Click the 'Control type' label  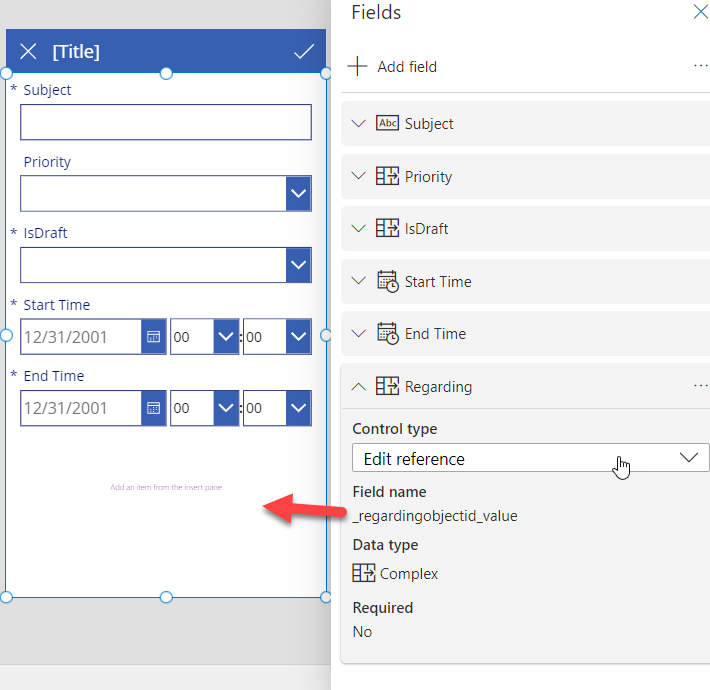tap(395, 429)
